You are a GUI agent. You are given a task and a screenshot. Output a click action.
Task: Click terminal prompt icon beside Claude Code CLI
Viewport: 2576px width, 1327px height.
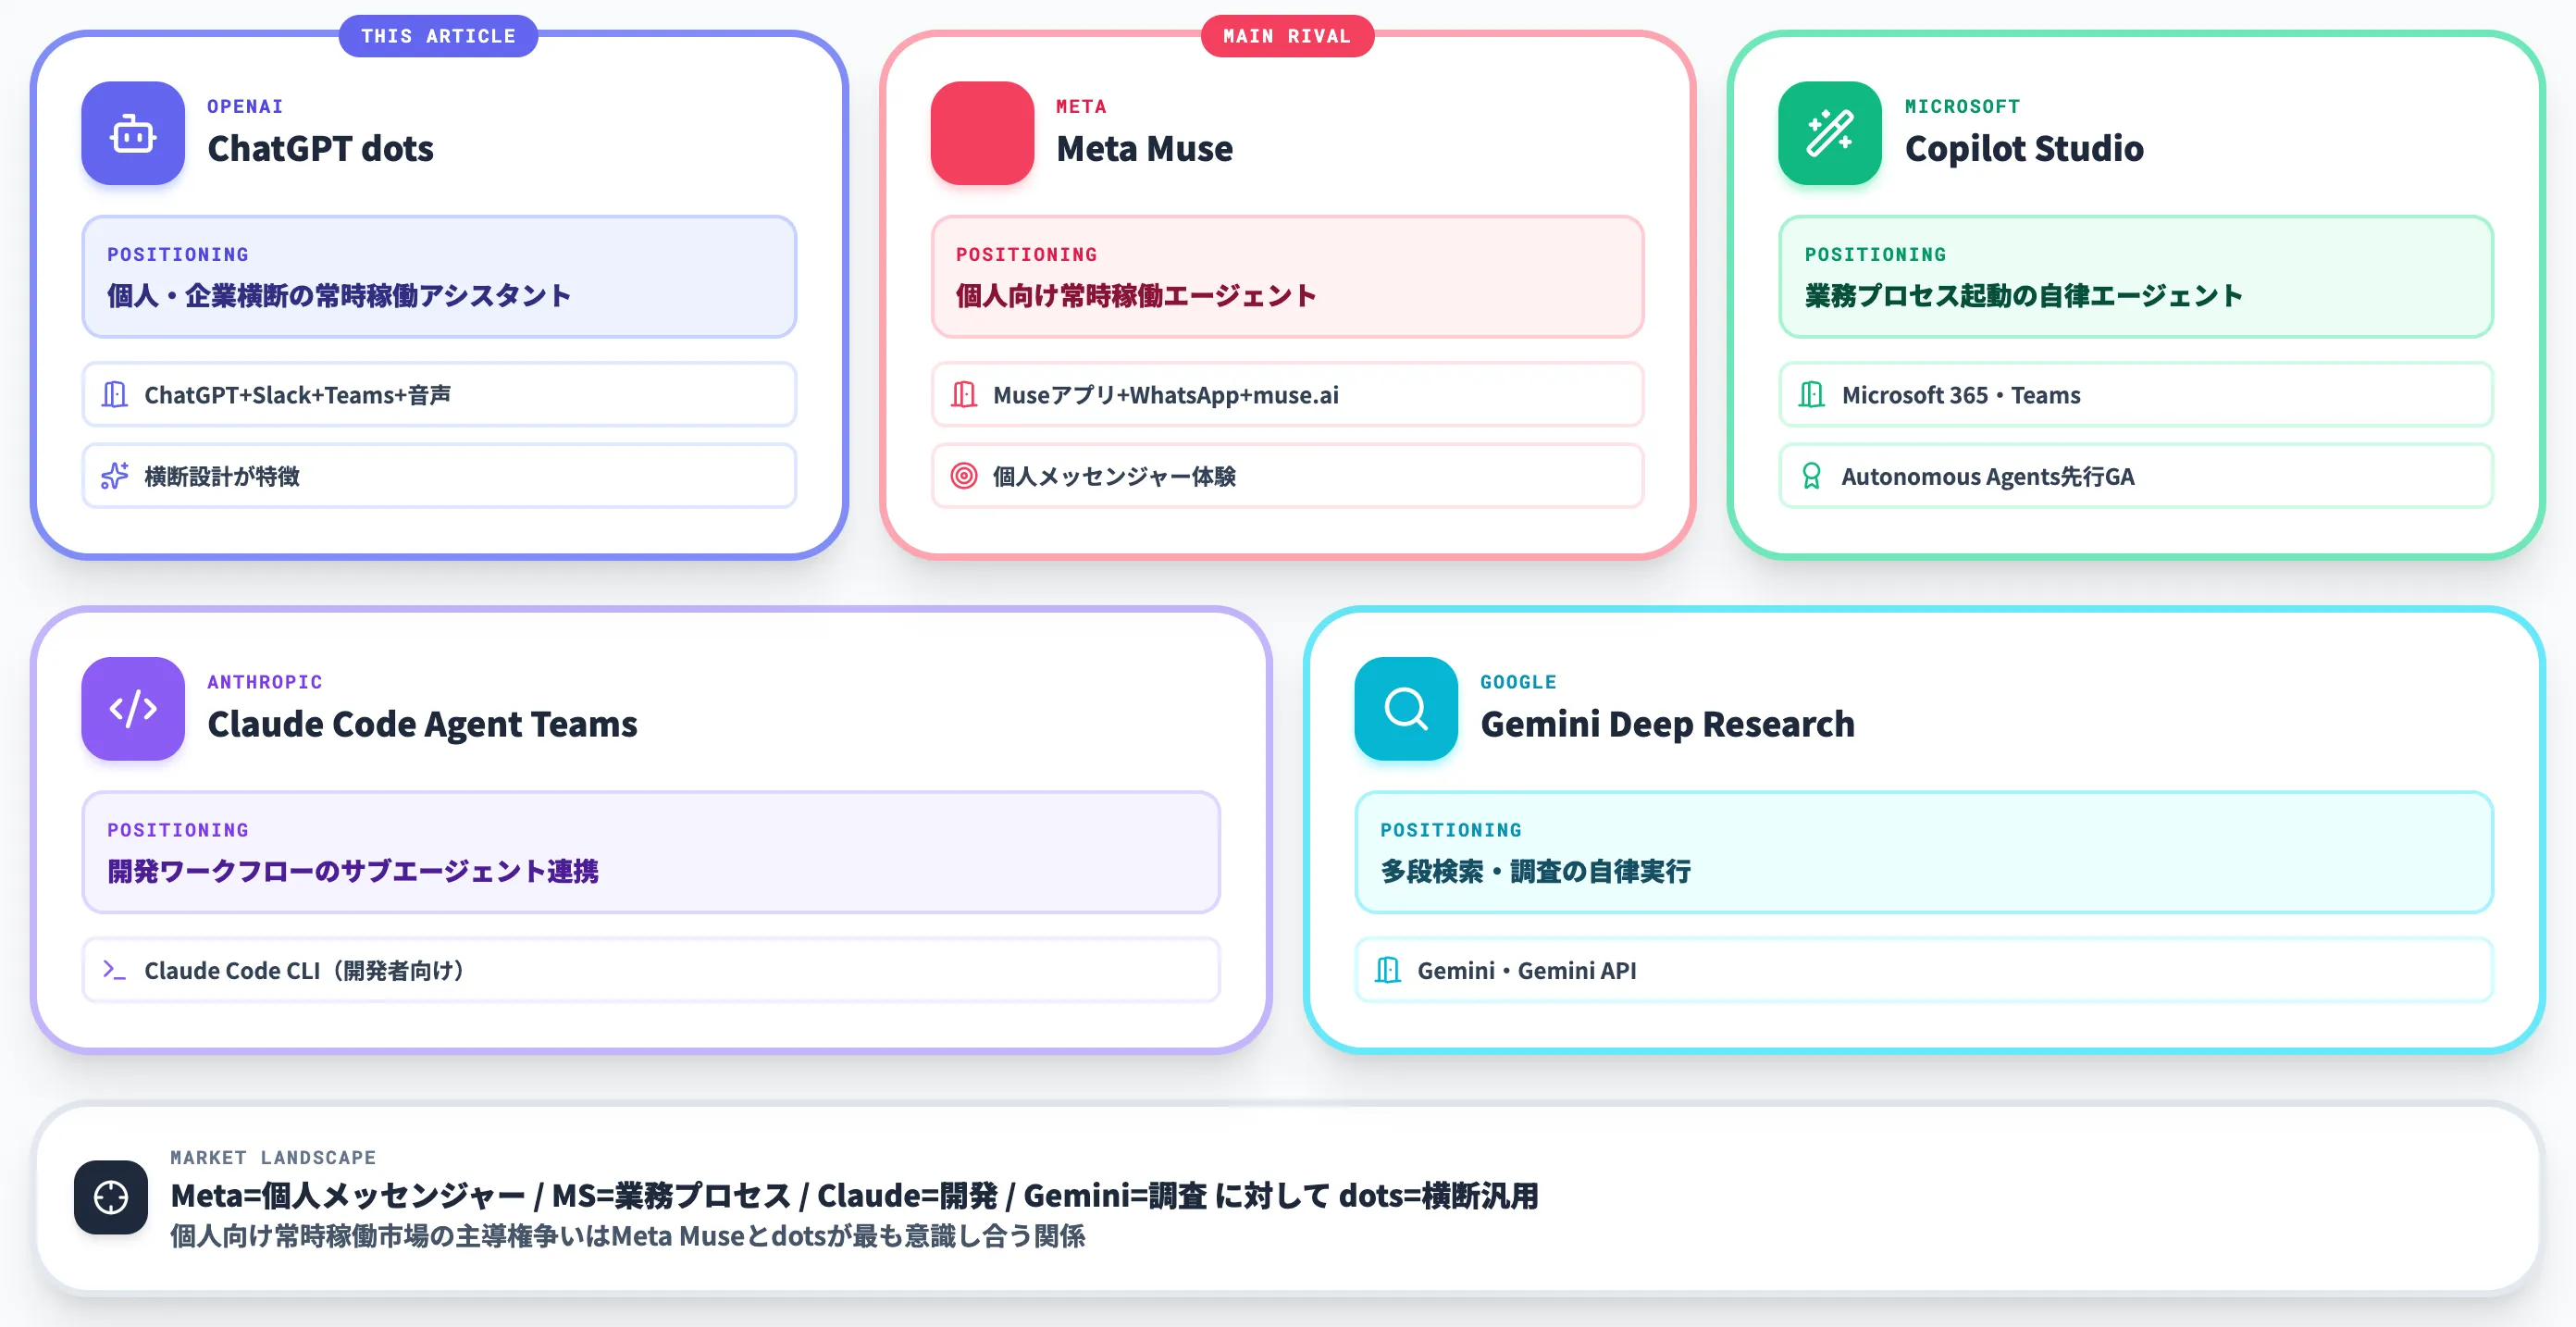(x=114, y=969)
